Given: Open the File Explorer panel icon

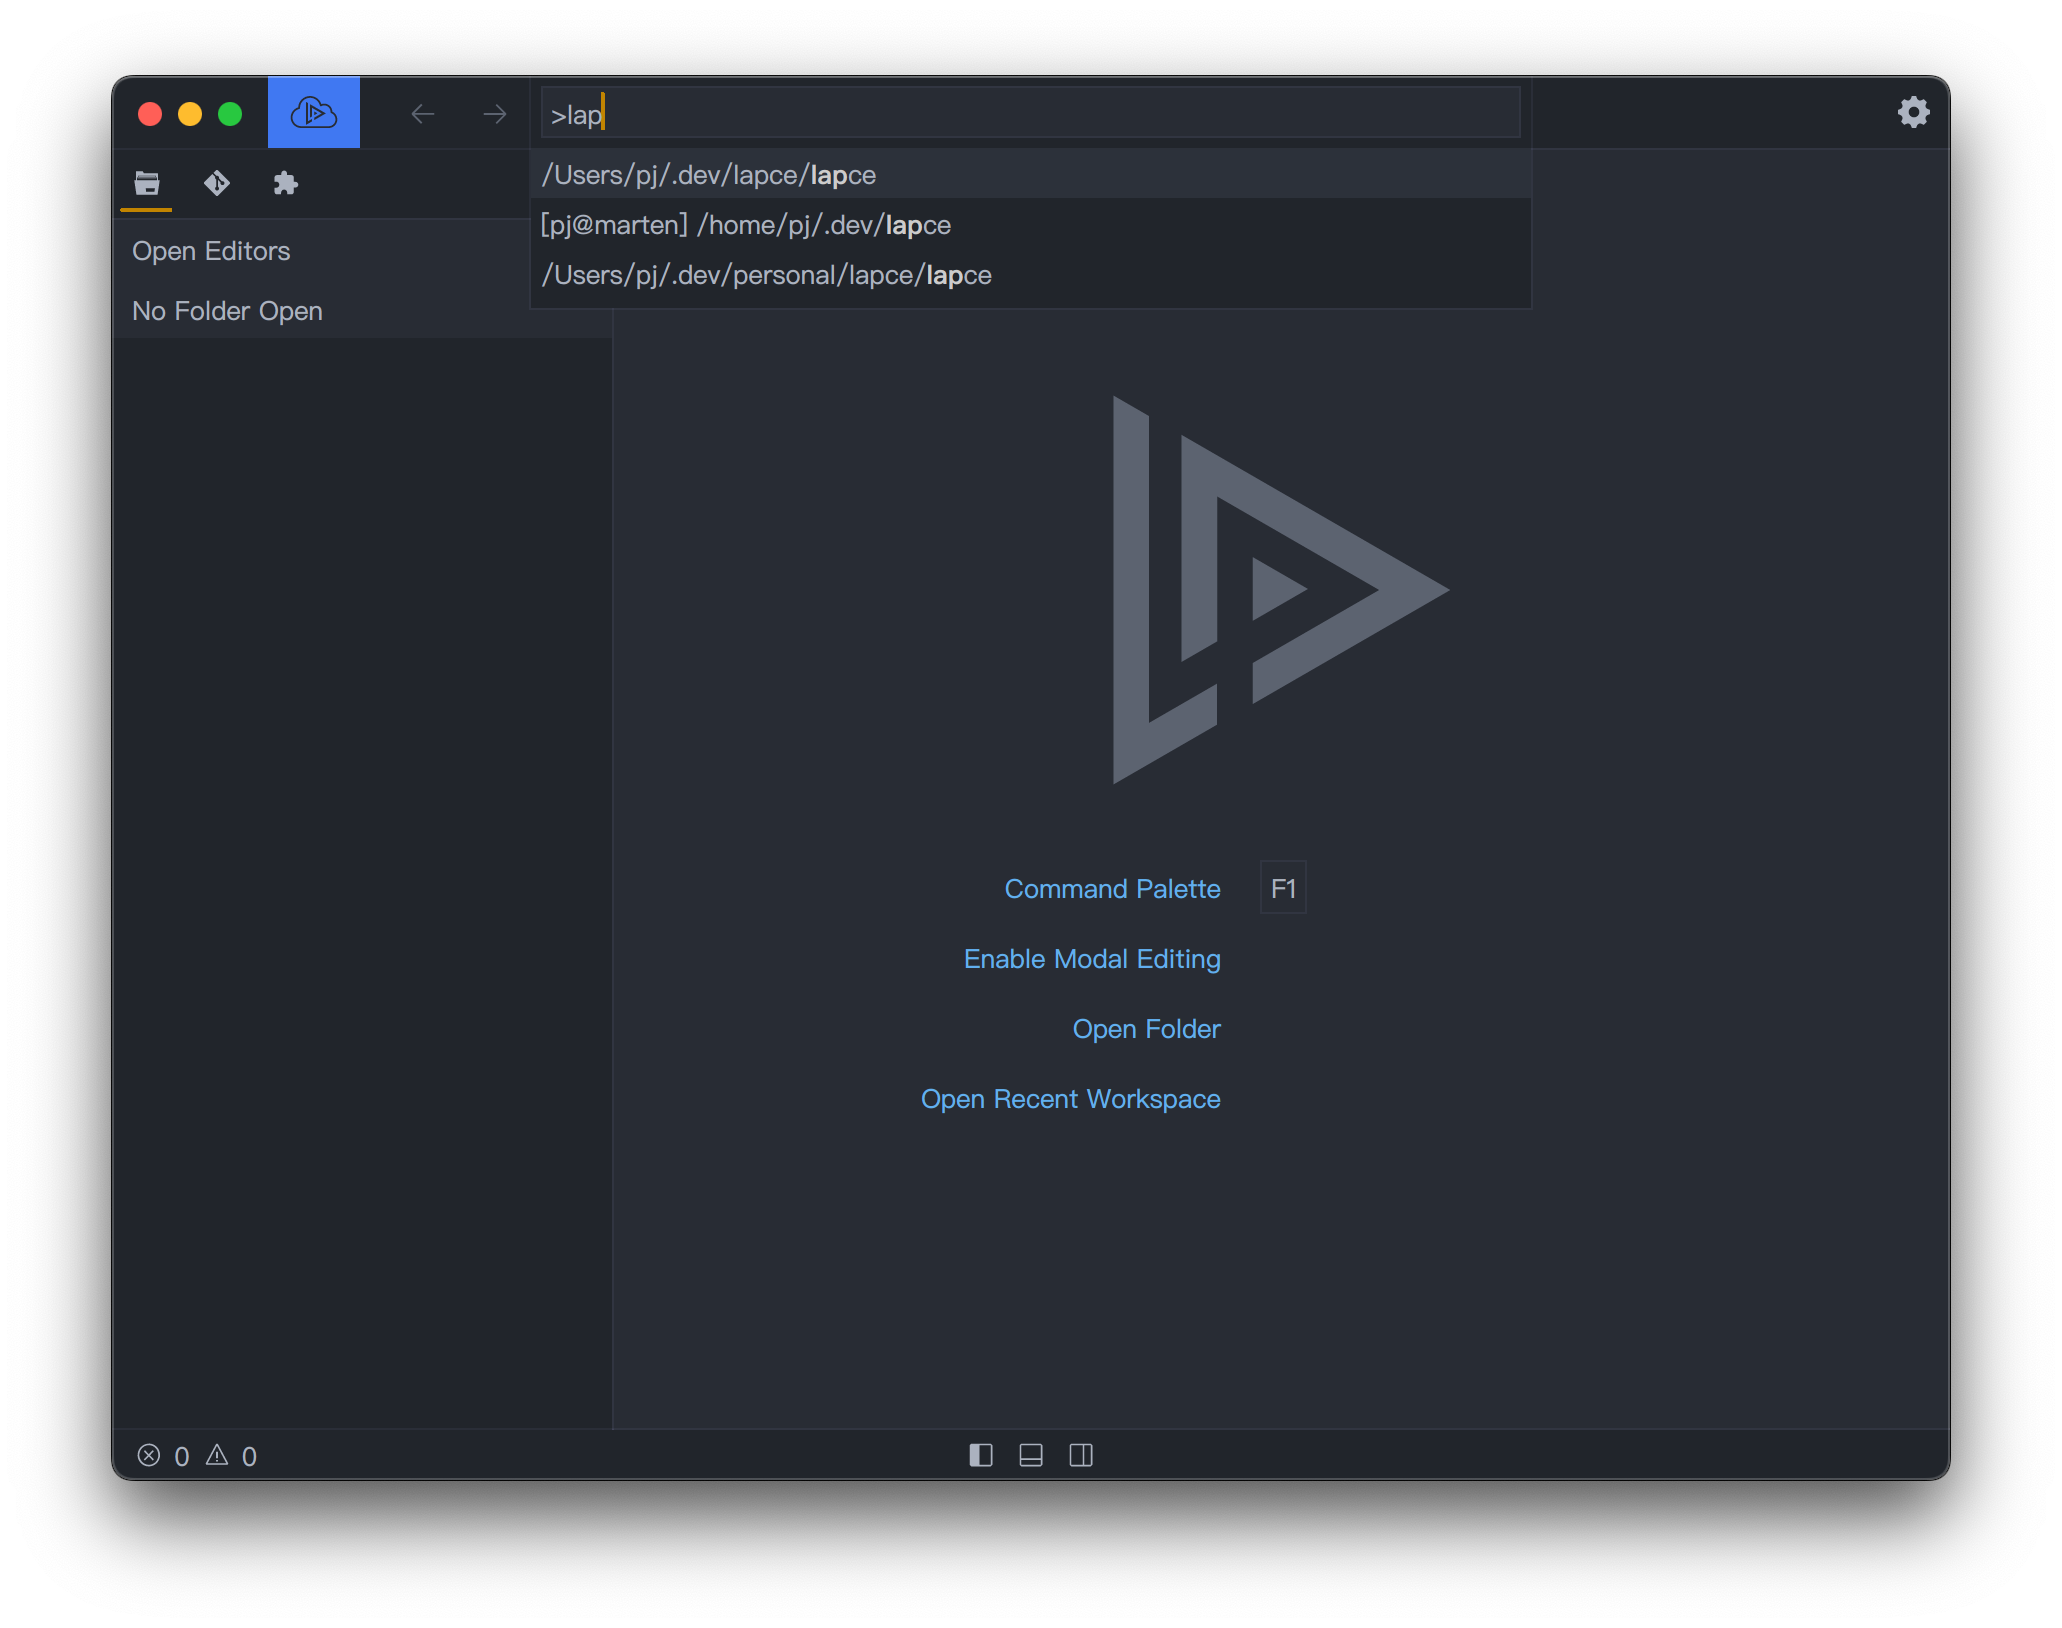Looking at the screenshot, I should pyautogui.click(x=147, y=183).
